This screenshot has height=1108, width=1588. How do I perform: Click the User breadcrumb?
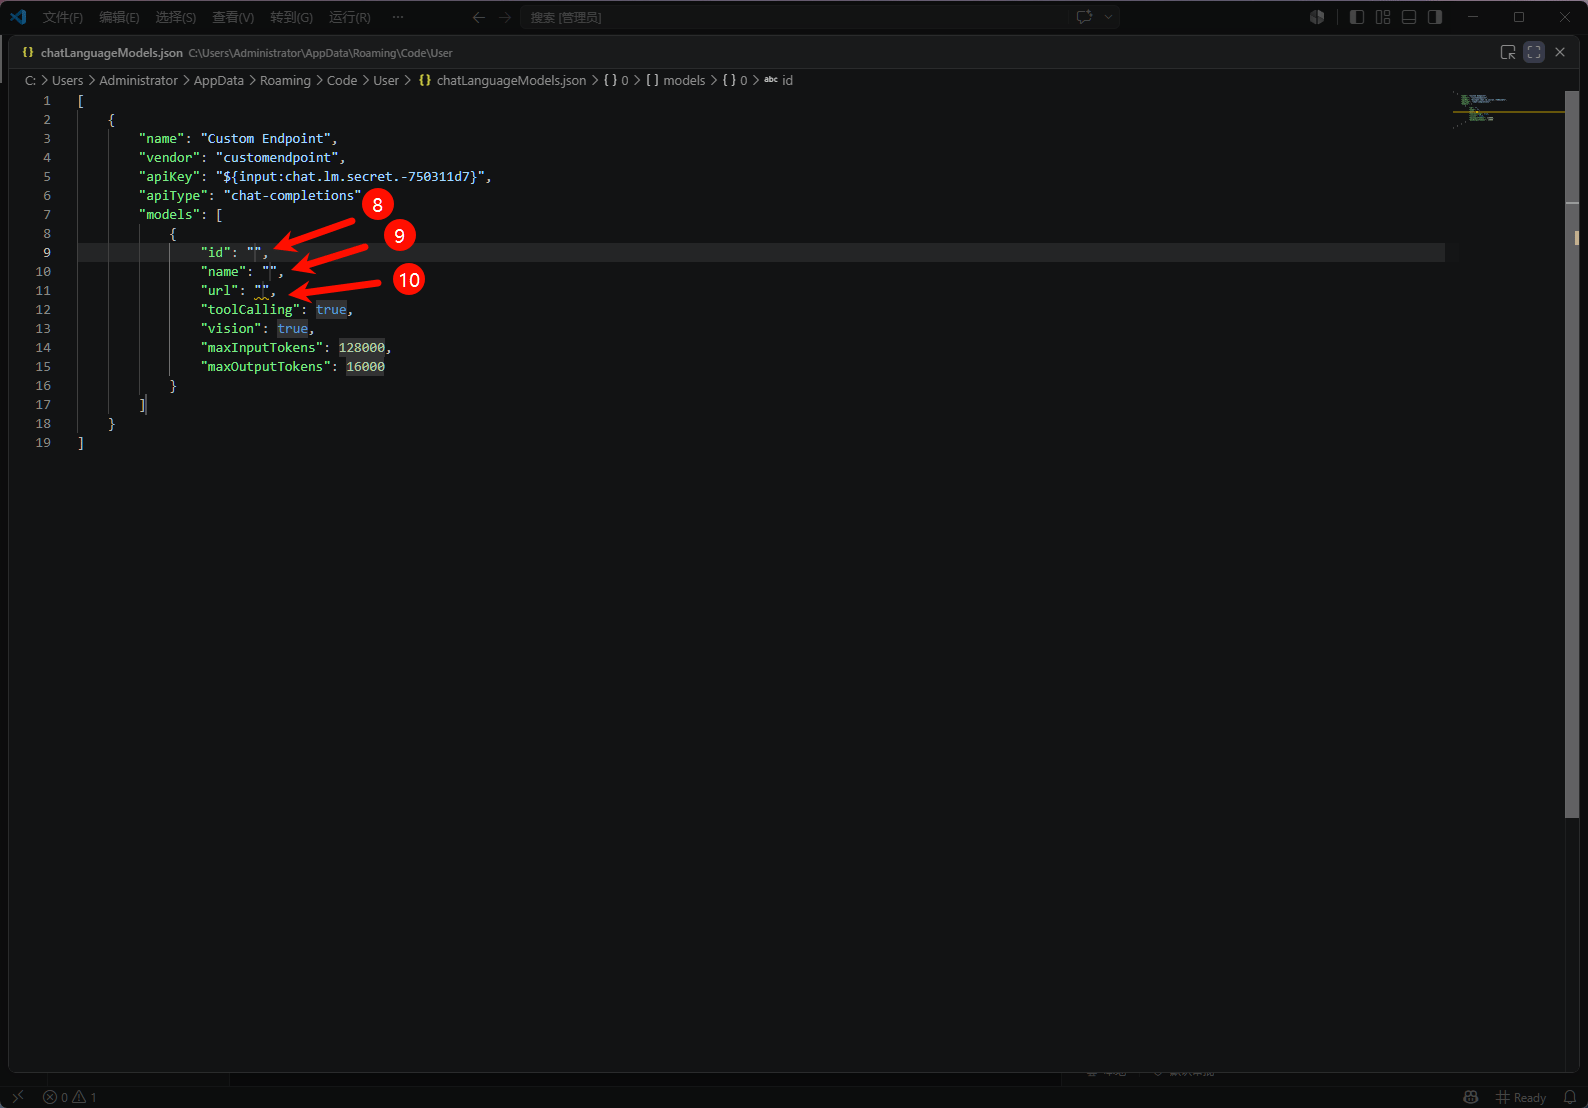click(x=386, y=80)
